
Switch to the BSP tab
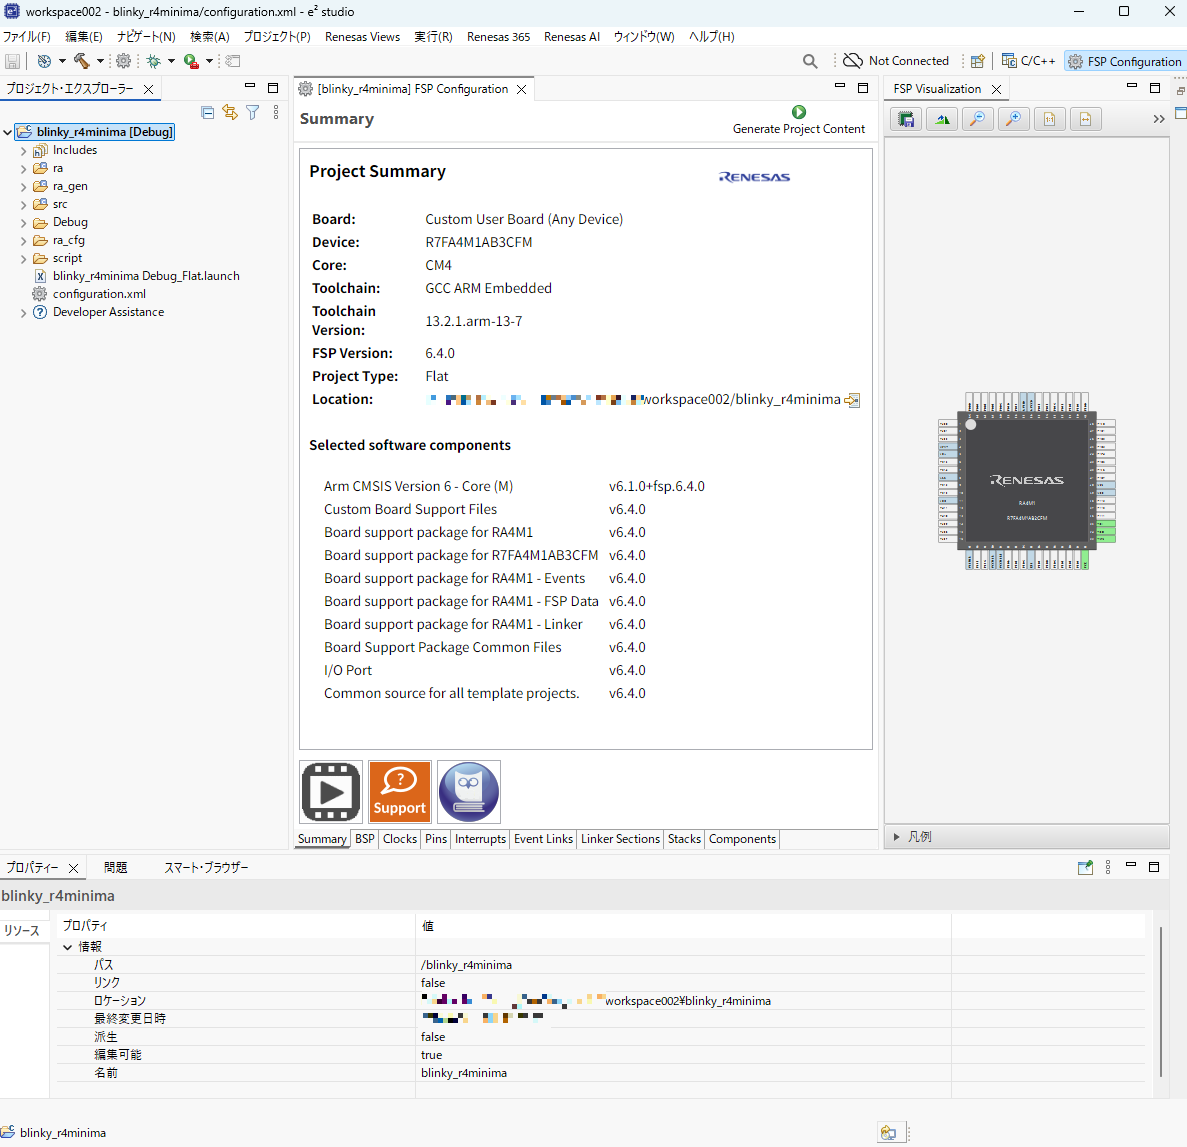point(365,839)
